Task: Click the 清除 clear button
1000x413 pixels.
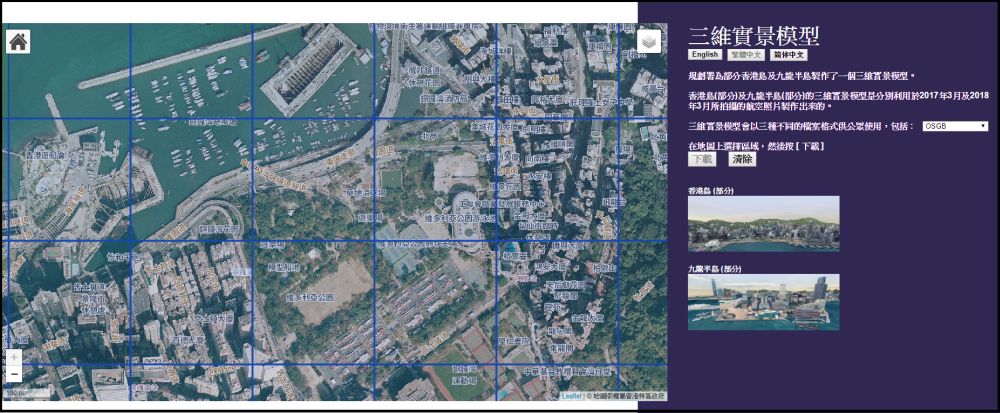Action: [741, 159]
